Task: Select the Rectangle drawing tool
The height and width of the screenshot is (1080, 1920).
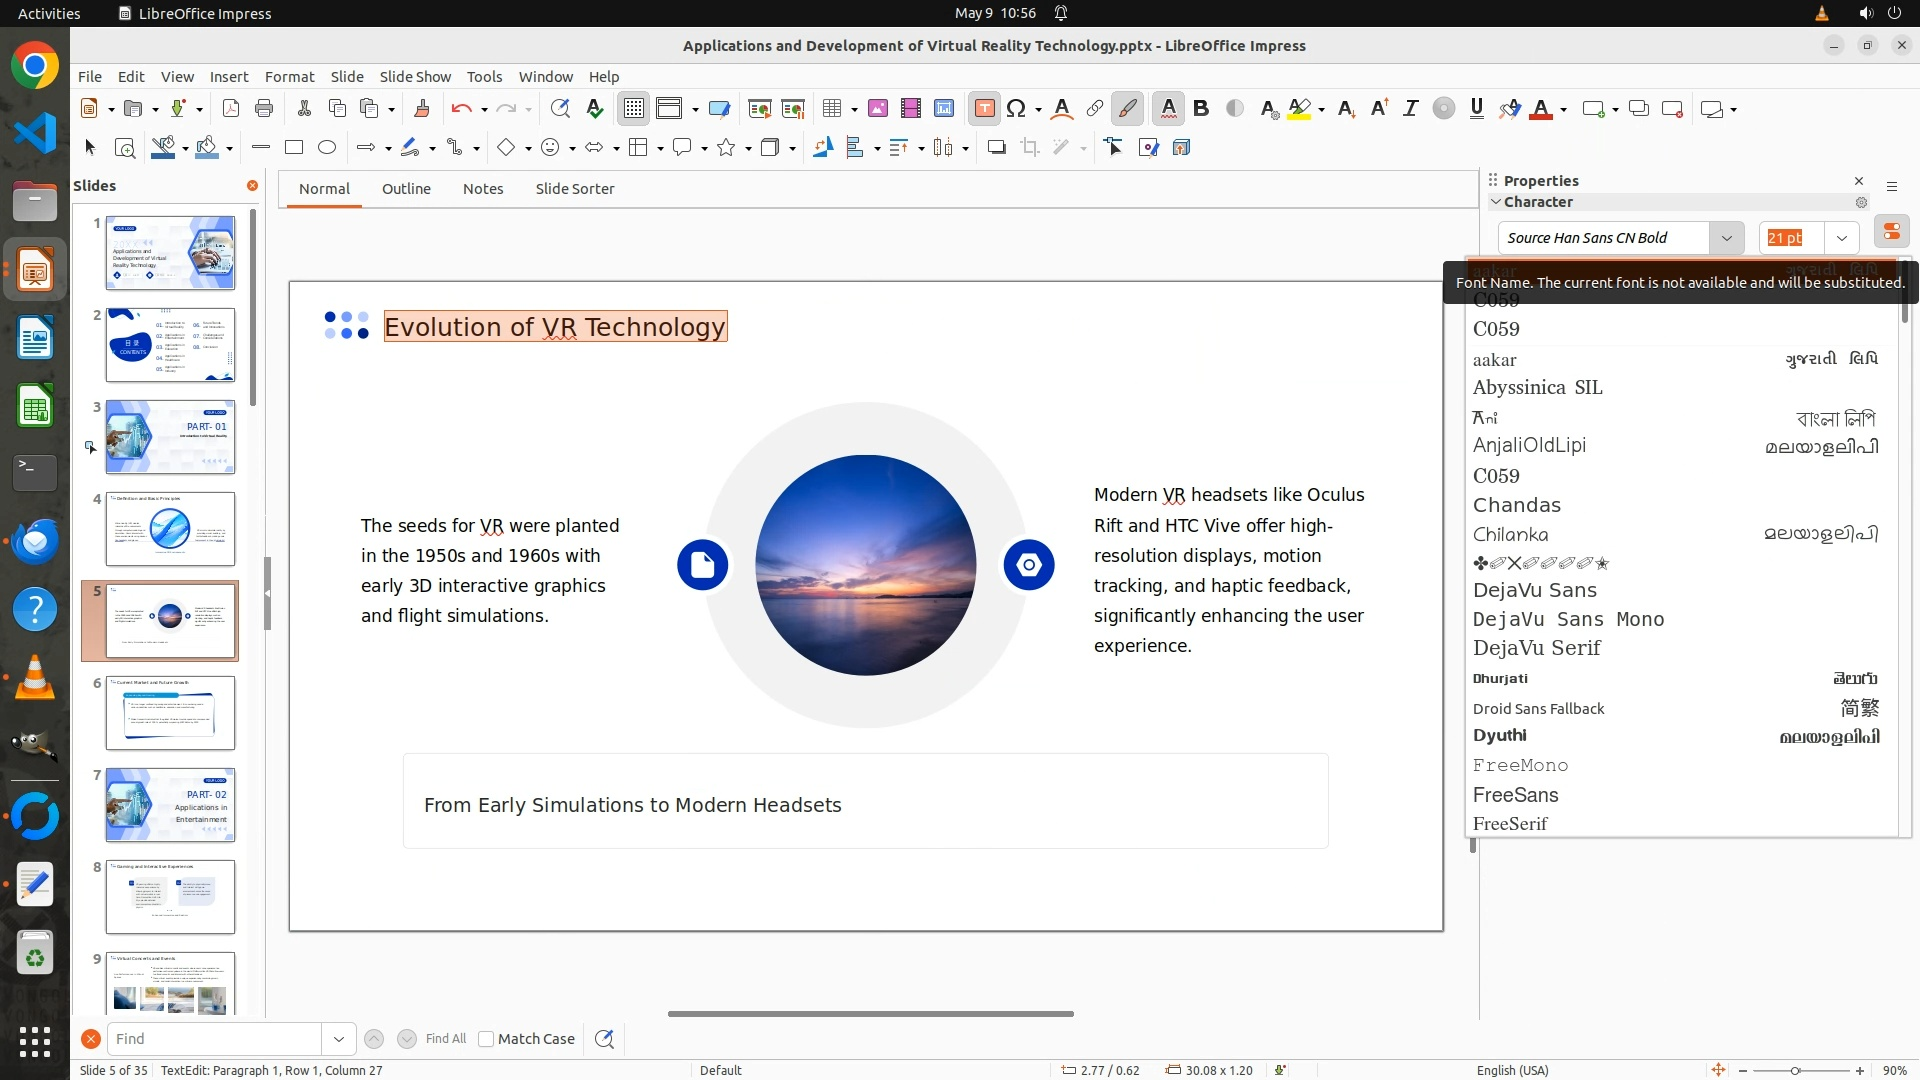Action: tap(293, 148)
